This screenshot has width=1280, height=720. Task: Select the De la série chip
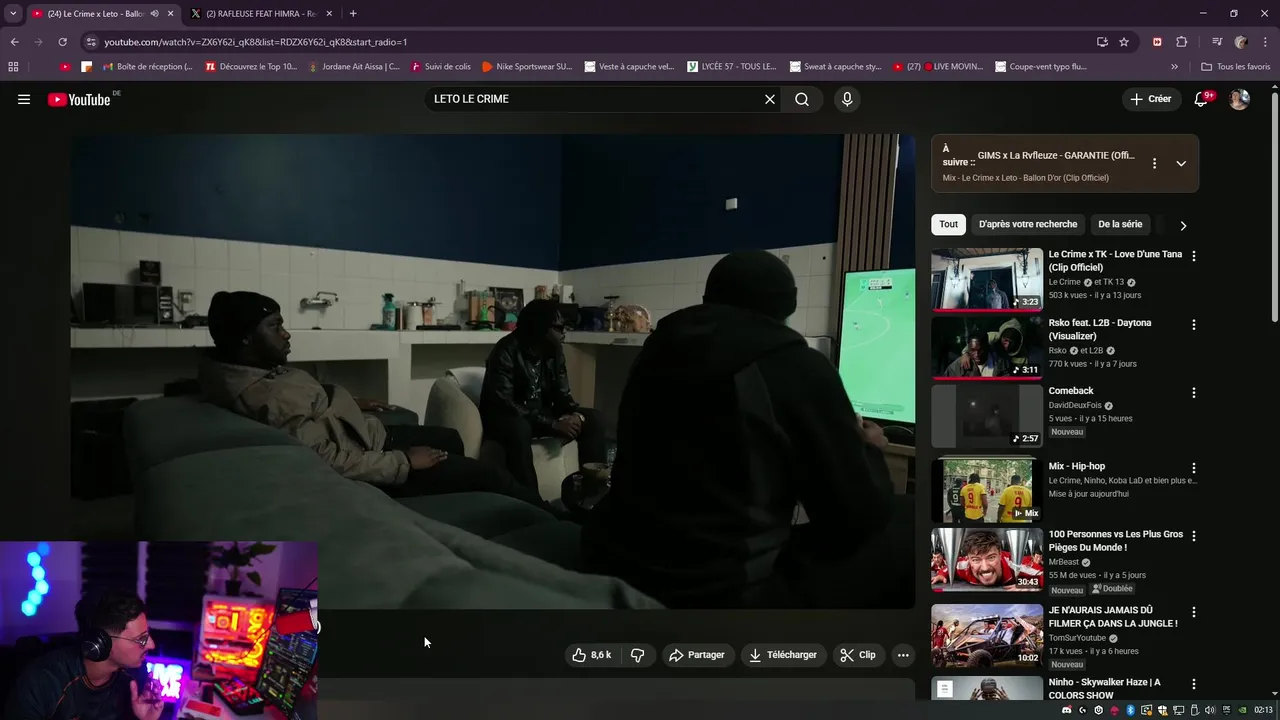(x=1120, y=224)
